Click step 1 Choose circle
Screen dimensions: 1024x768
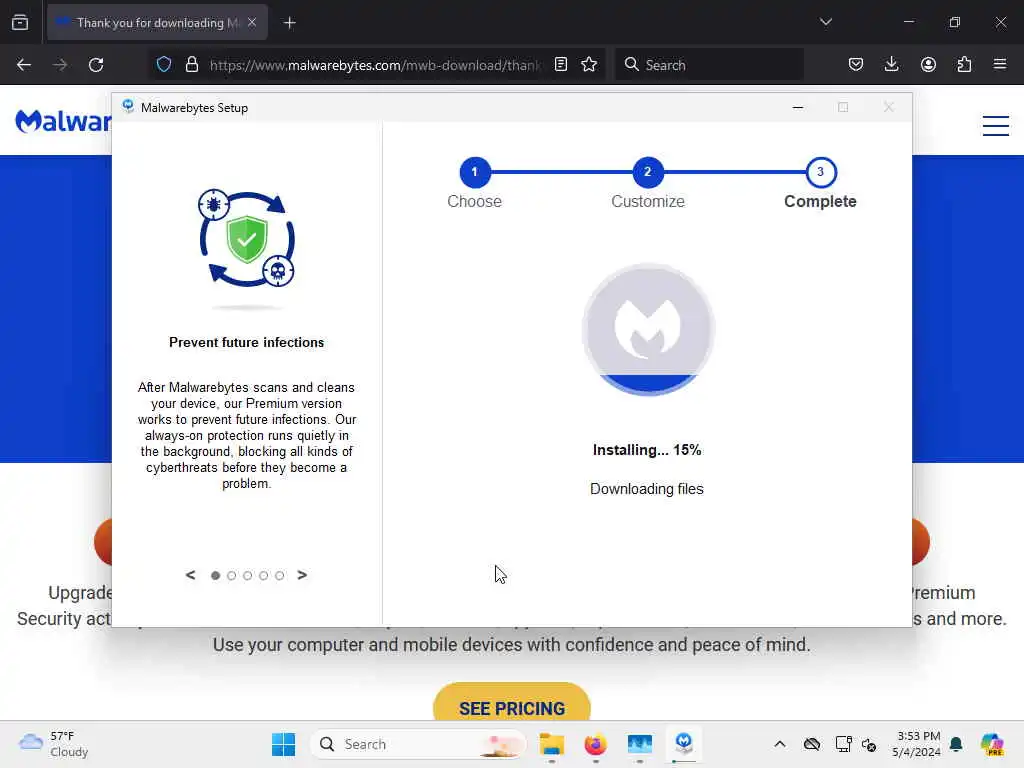tap(475, 172)
